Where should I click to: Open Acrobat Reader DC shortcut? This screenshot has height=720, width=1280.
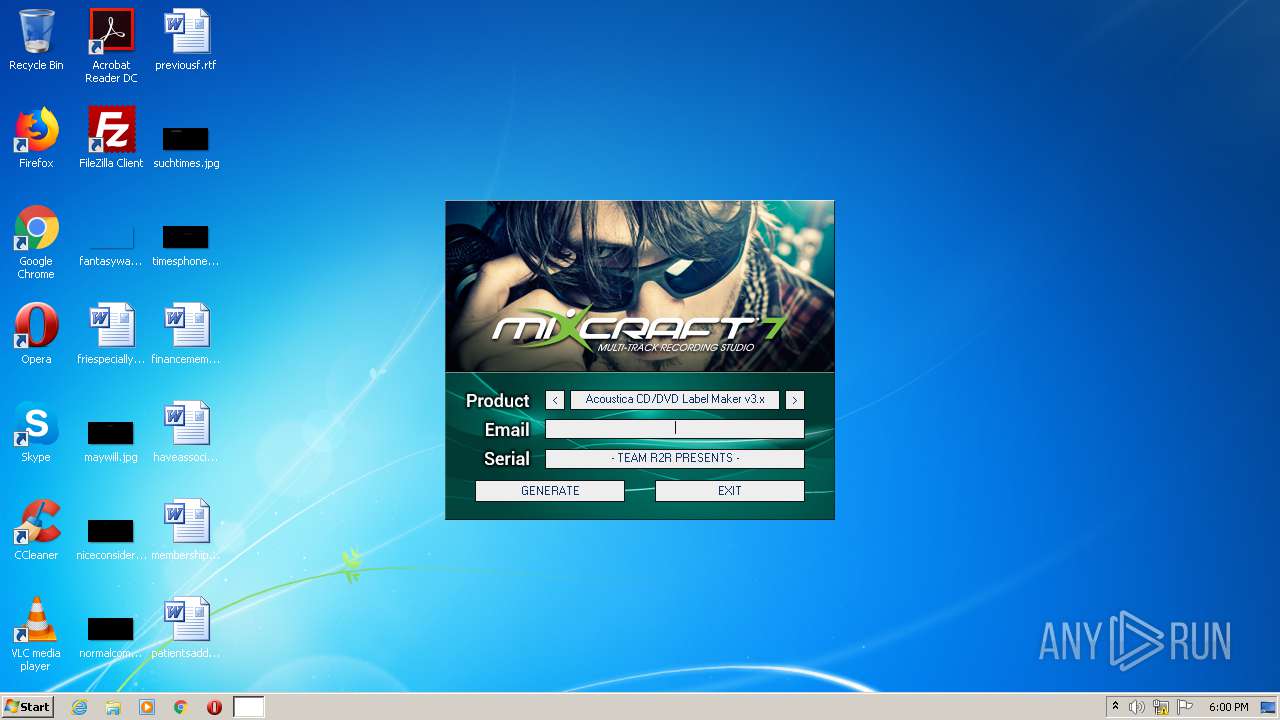(111, 46)
